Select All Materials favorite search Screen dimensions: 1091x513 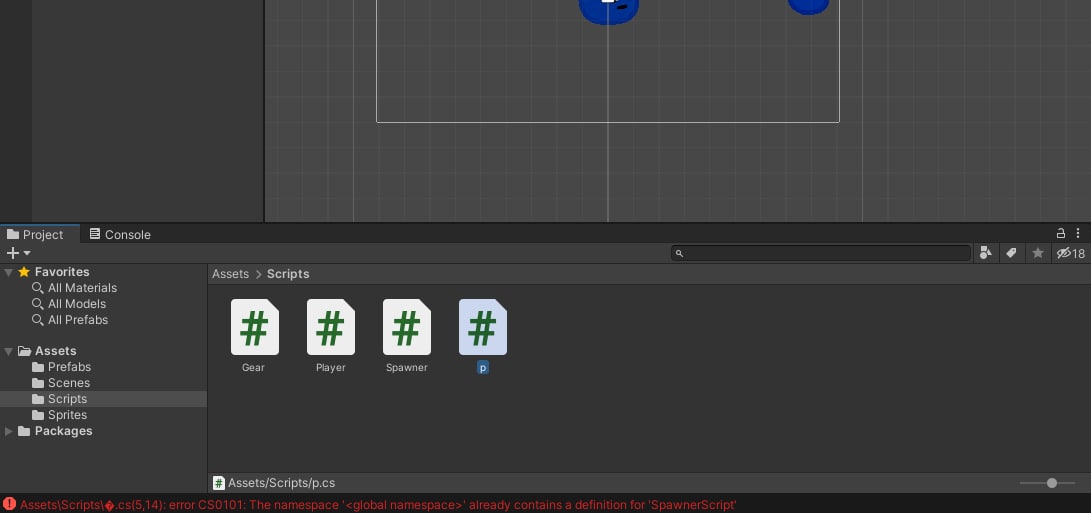82,288
